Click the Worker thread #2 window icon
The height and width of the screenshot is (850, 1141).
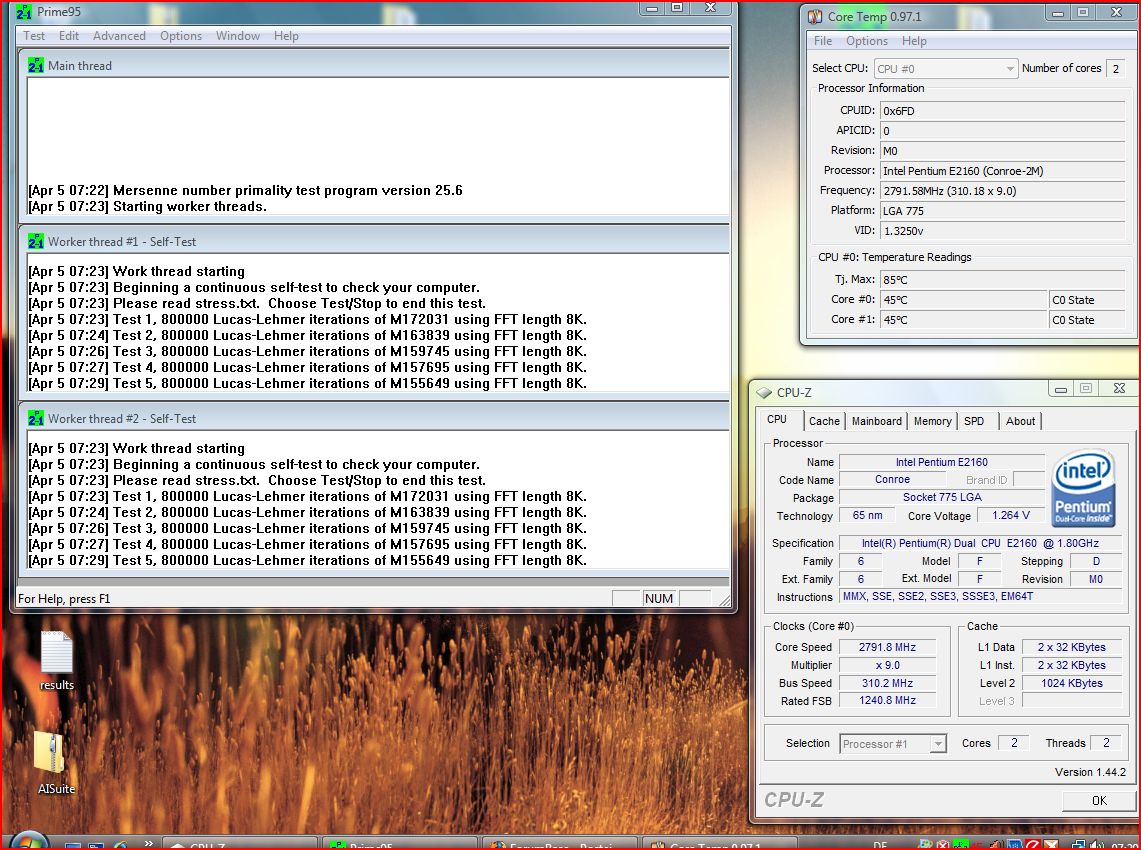click(36, 418)
